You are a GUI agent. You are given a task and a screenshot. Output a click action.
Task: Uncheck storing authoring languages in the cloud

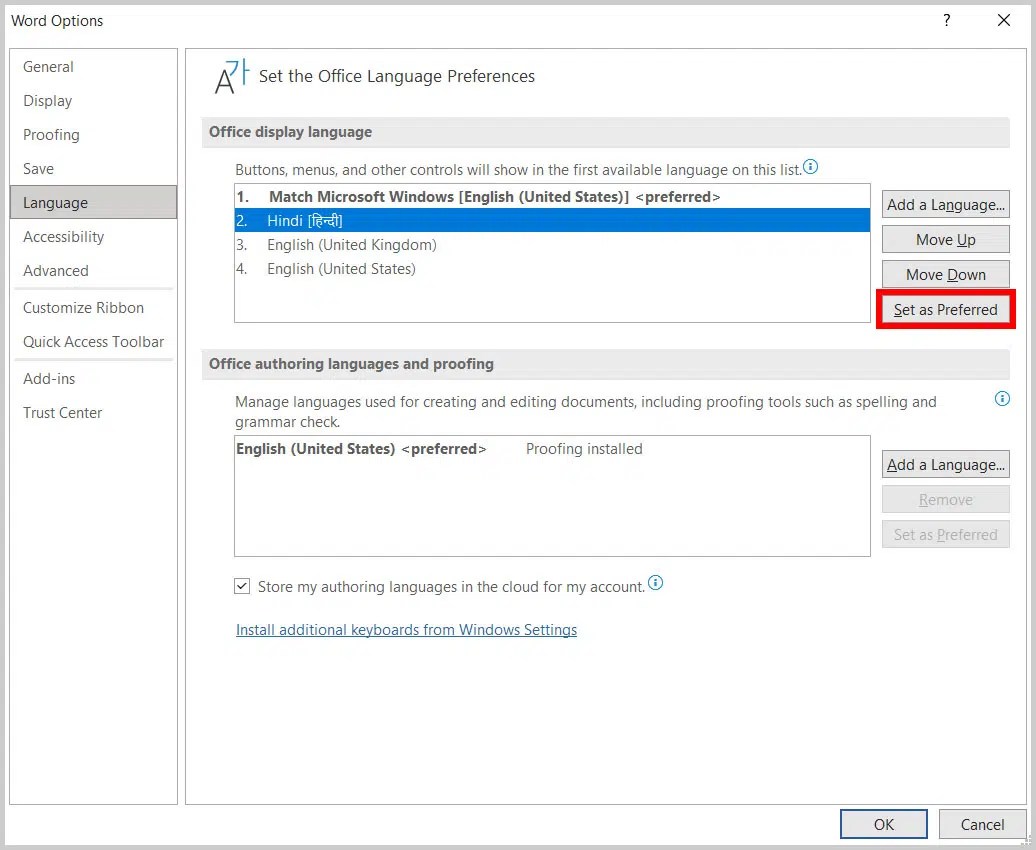point(241,588)
